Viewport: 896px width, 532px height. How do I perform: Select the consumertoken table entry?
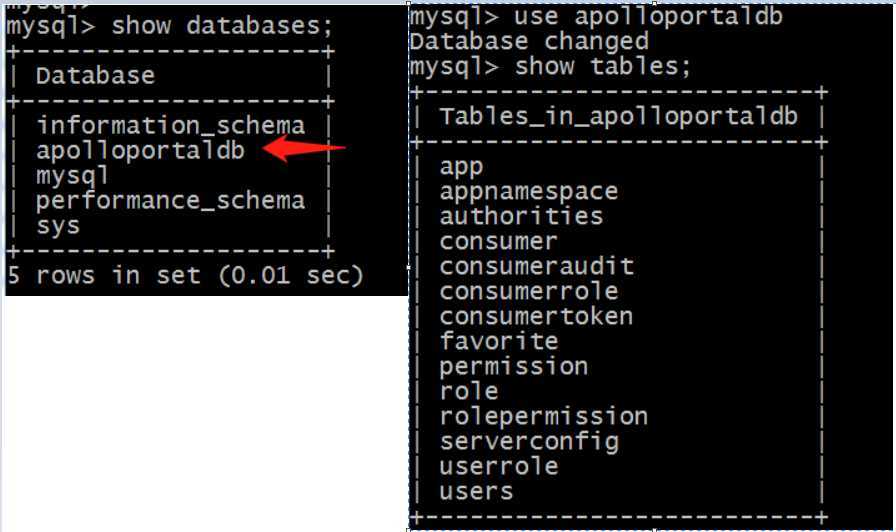536,317
